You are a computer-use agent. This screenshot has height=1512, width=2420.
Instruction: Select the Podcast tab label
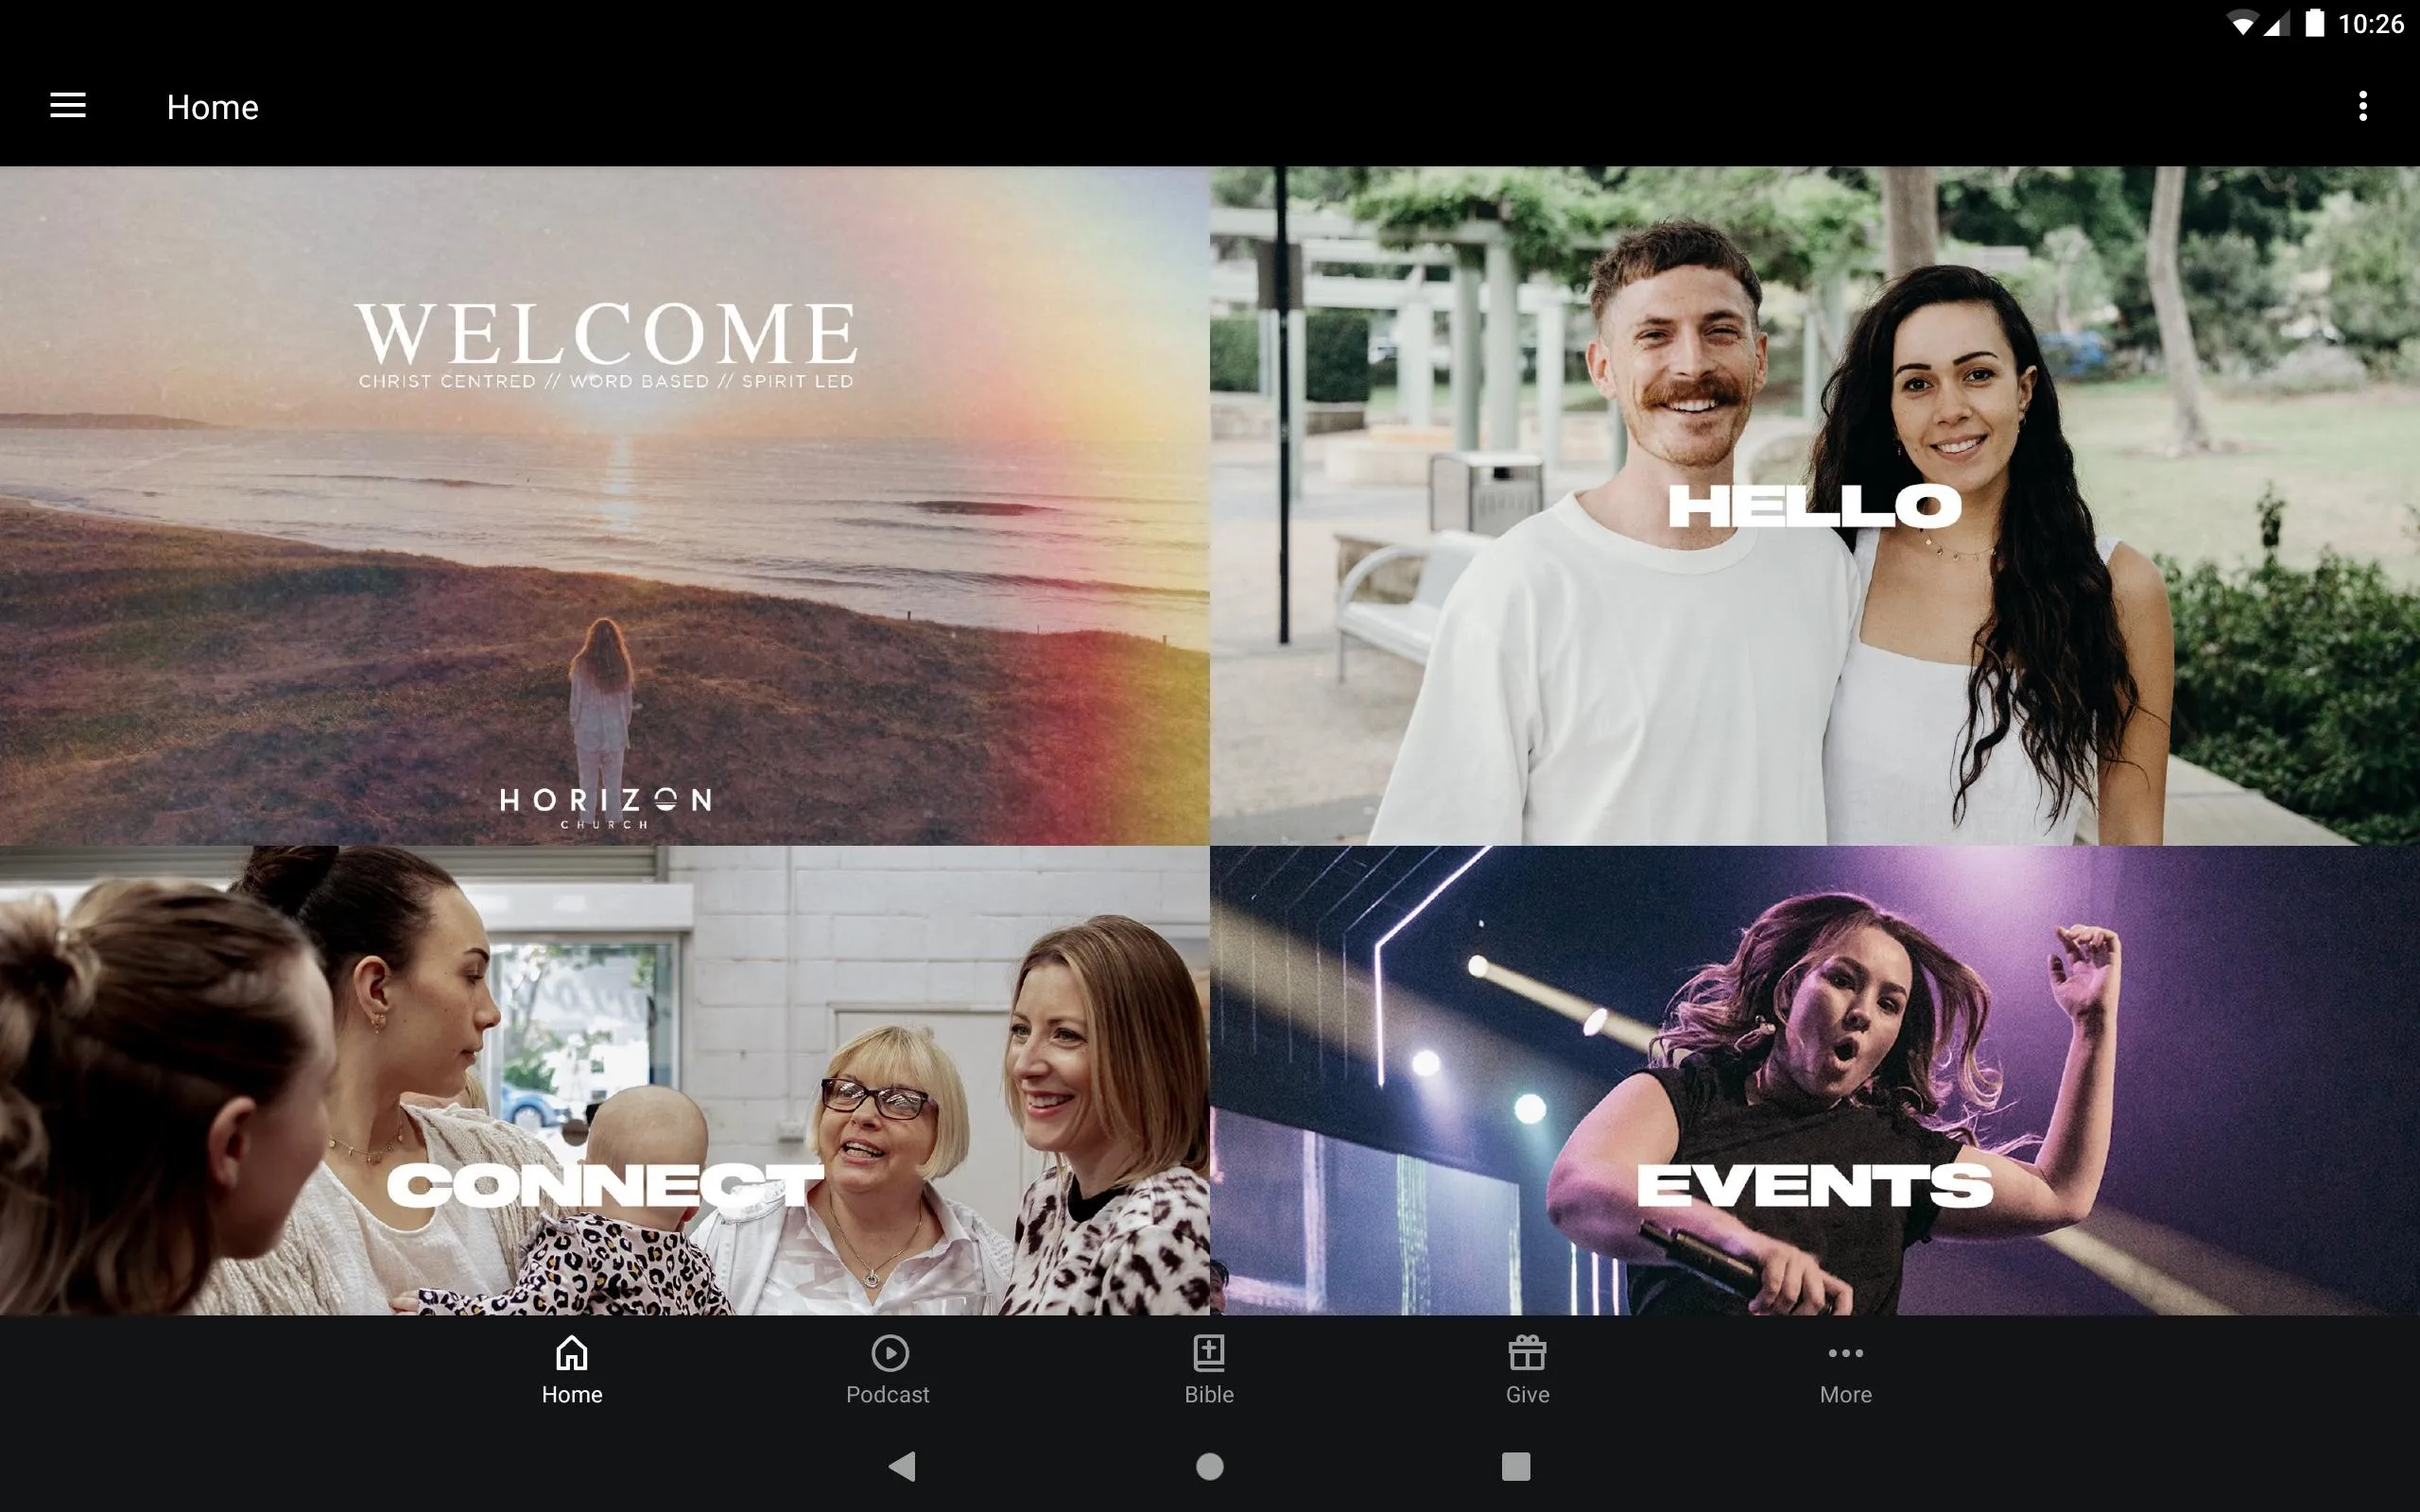[889, 1394]
